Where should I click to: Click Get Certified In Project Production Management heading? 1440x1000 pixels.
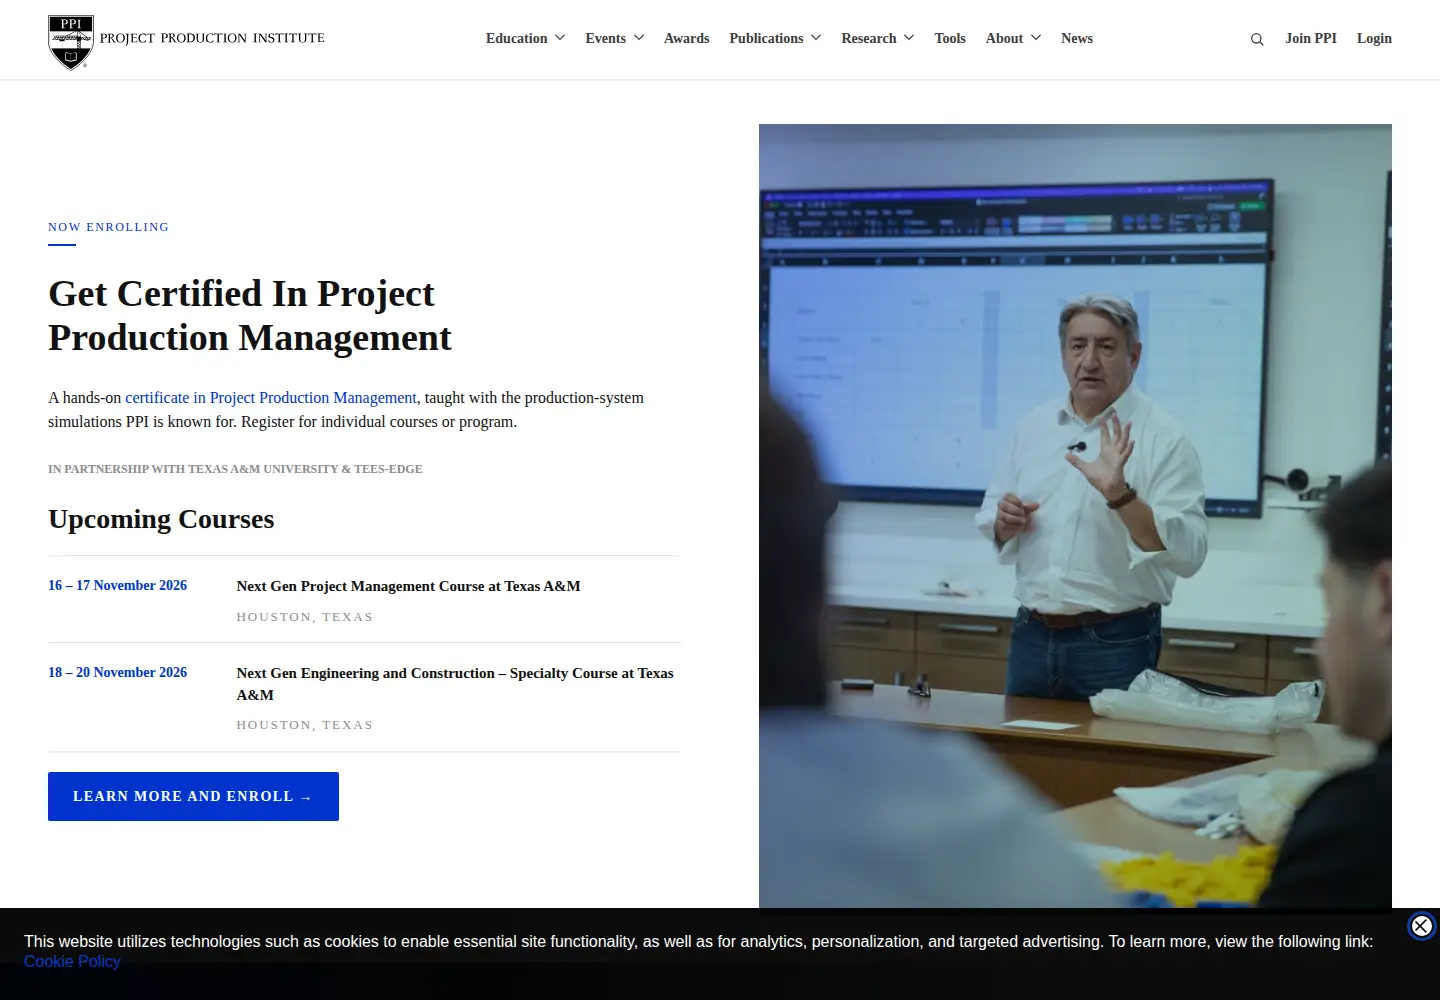click(250, 315)
